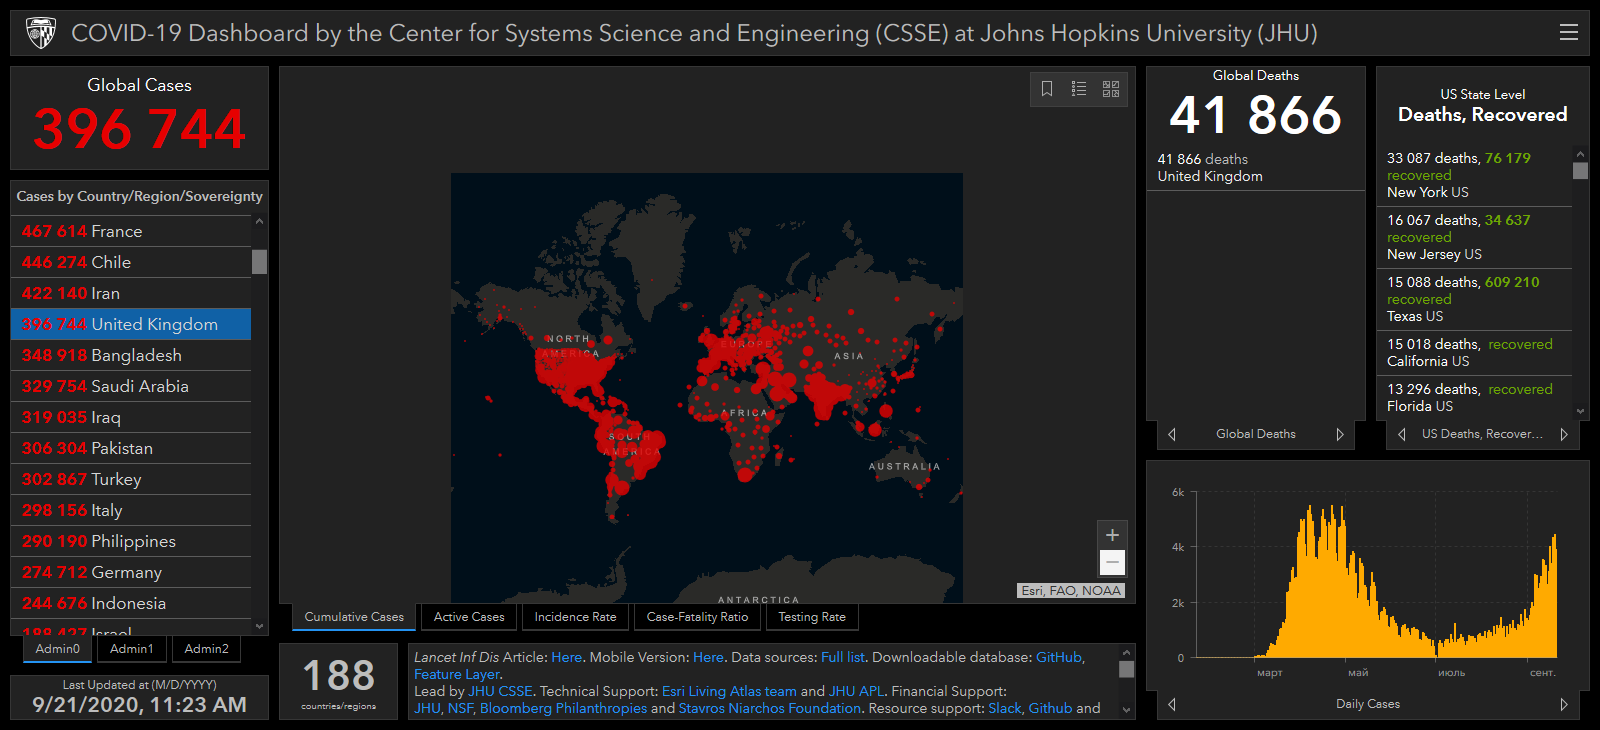The width and height of the screenshot is (1600, 730).
Task: Open the map bookmarks icon
Action: 1047,89
